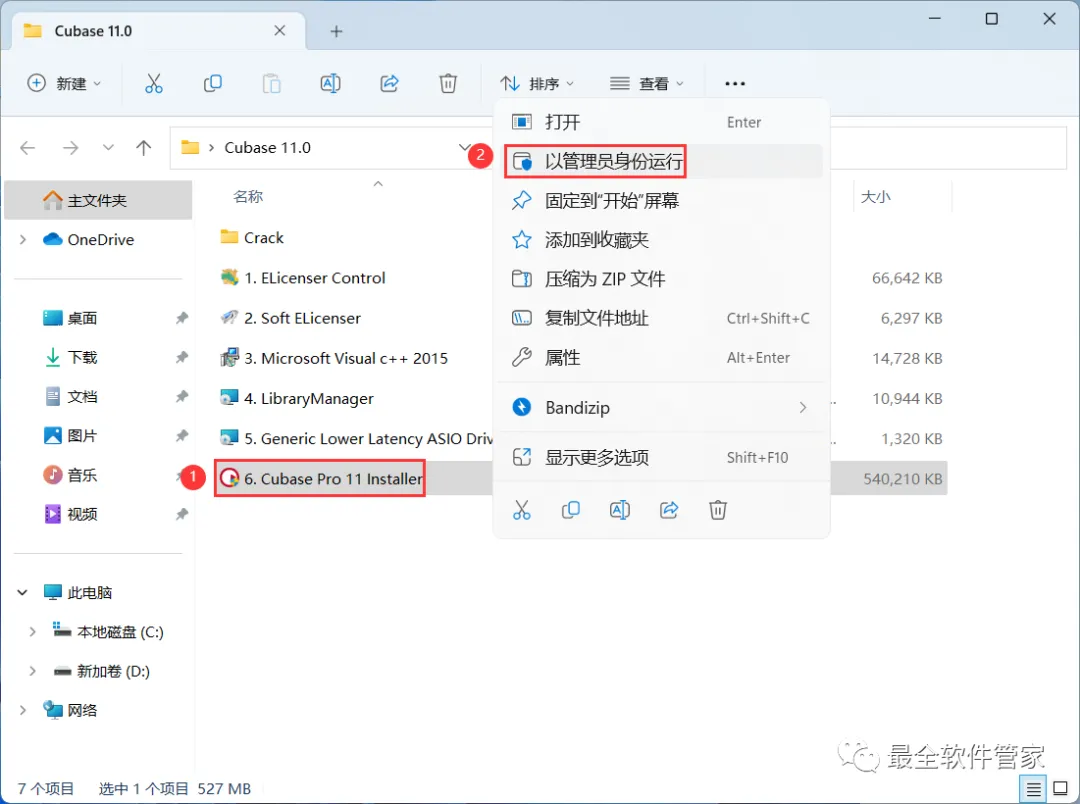The width and height of the screenshot is (1080, 804).
Task: Switch to details view icon in status bar
Action: coord(1033,789)
